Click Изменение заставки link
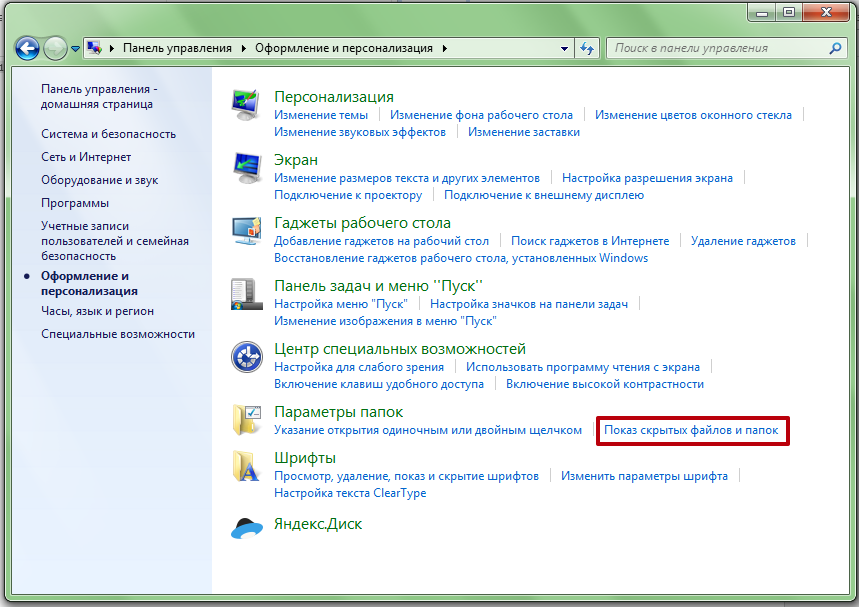 click(524, 132)
